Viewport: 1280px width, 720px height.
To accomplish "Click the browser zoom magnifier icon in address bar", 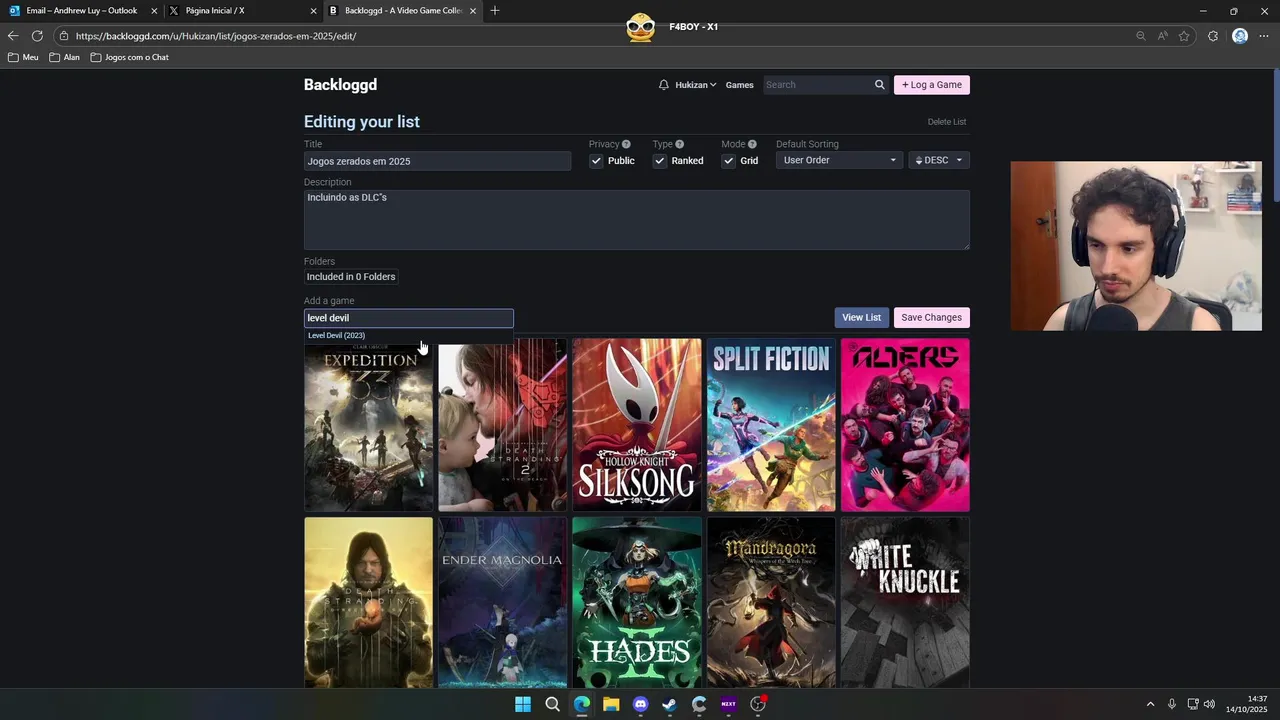I will [x=1140, y=36].
